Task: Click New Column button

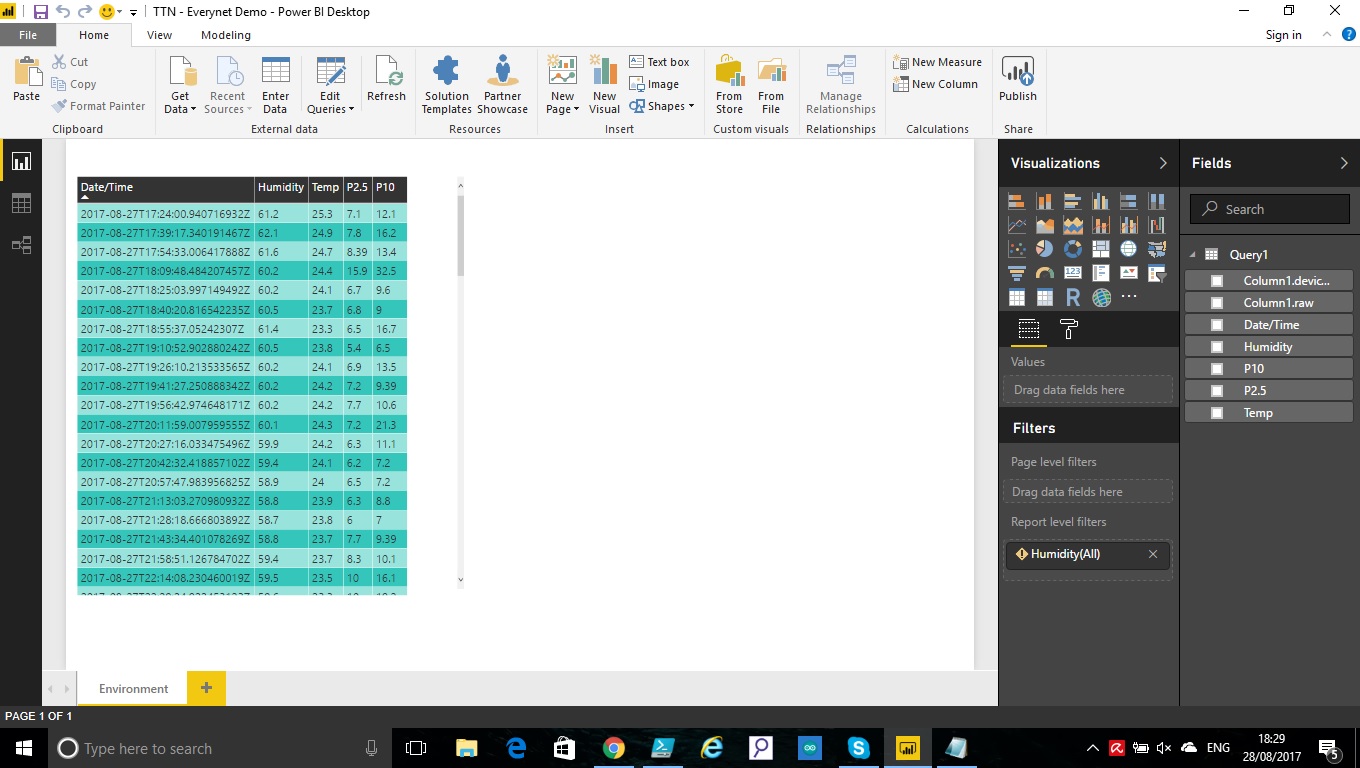Action: click(935, 84)
